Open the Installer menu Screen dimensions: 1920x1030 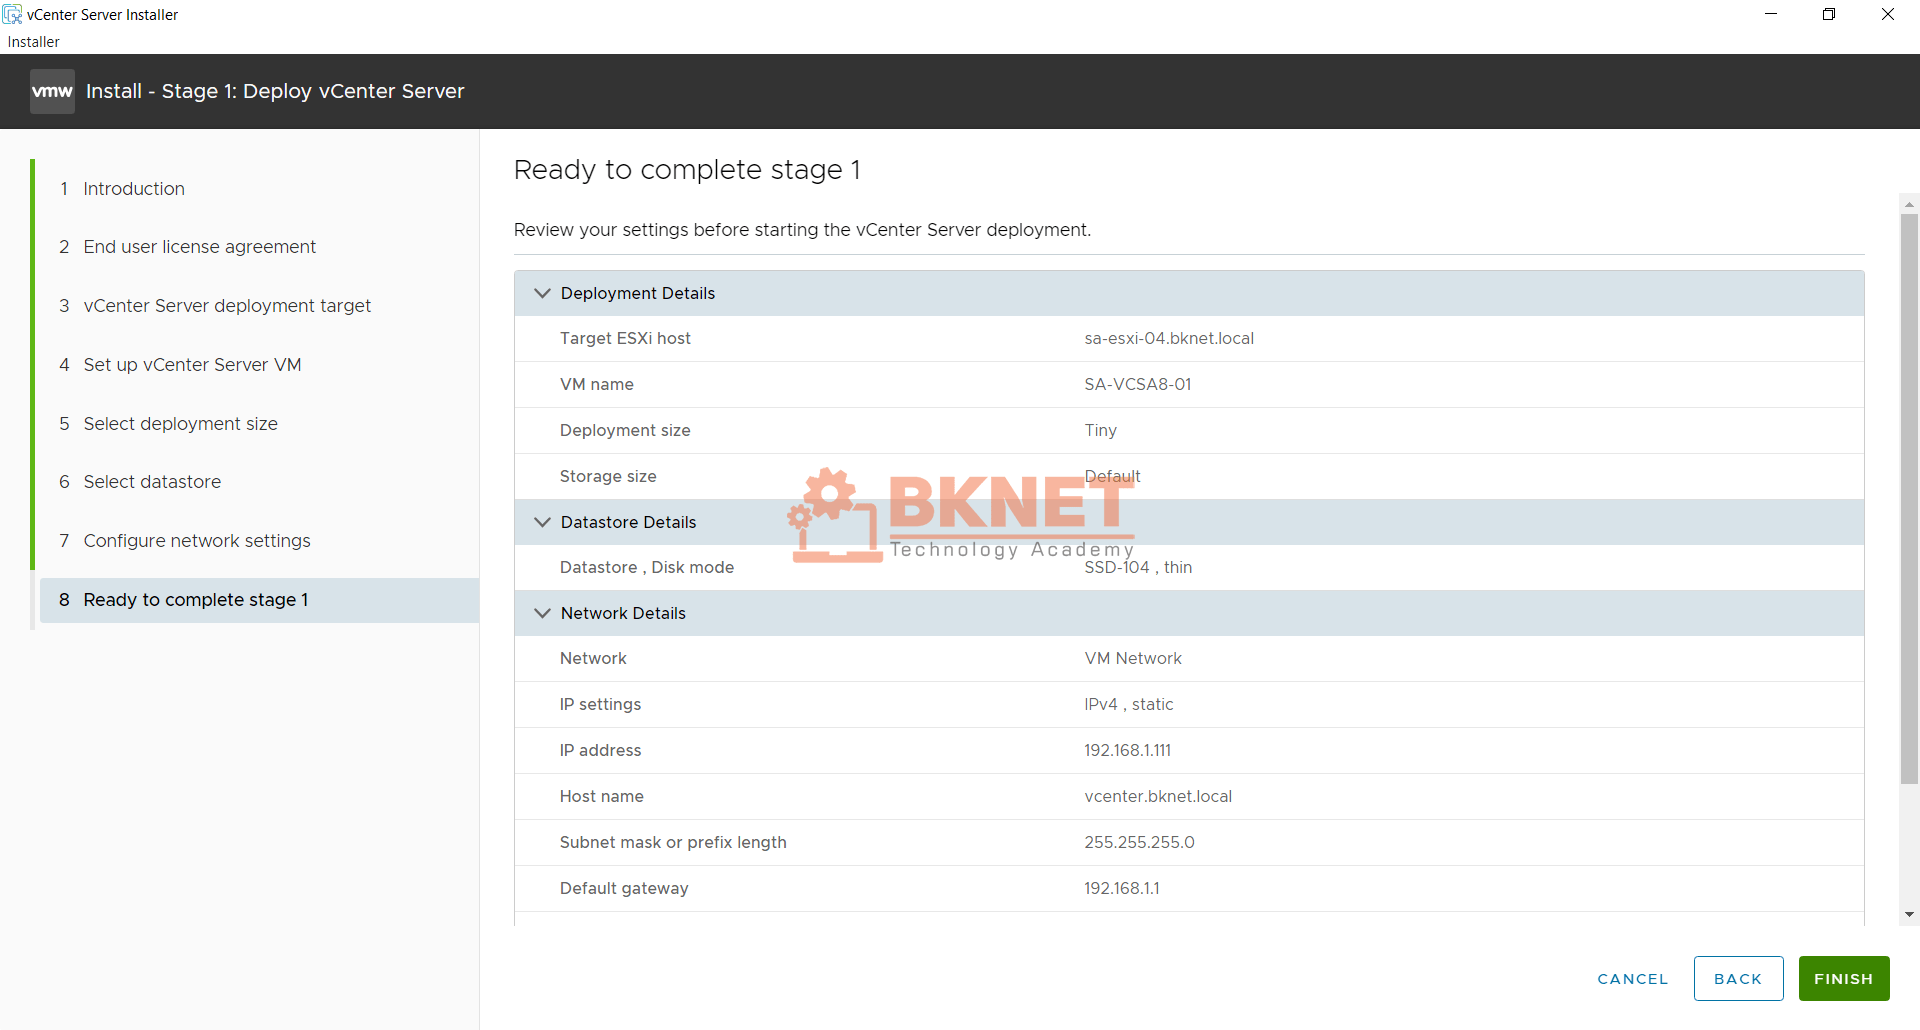[x=33, y=42]
